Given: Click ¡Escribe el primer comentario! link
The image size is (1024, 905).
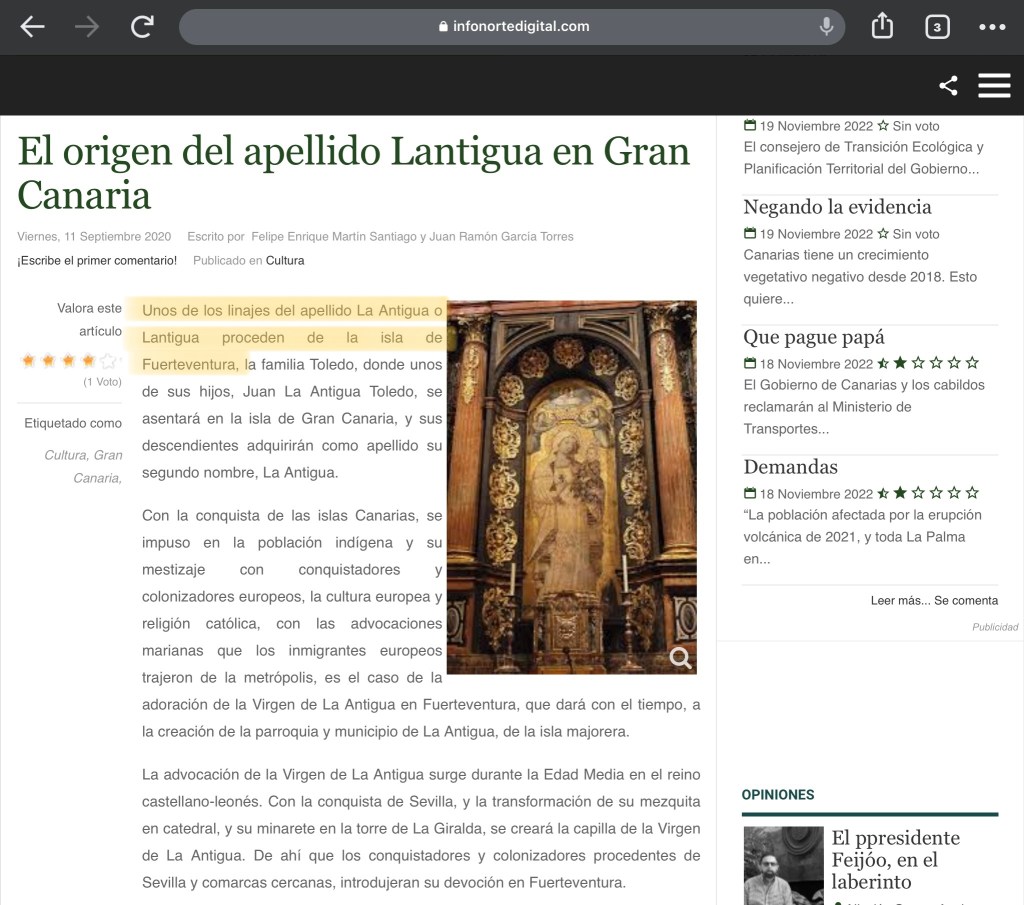Looking at the screenshot, I should [x=97, y=261].
